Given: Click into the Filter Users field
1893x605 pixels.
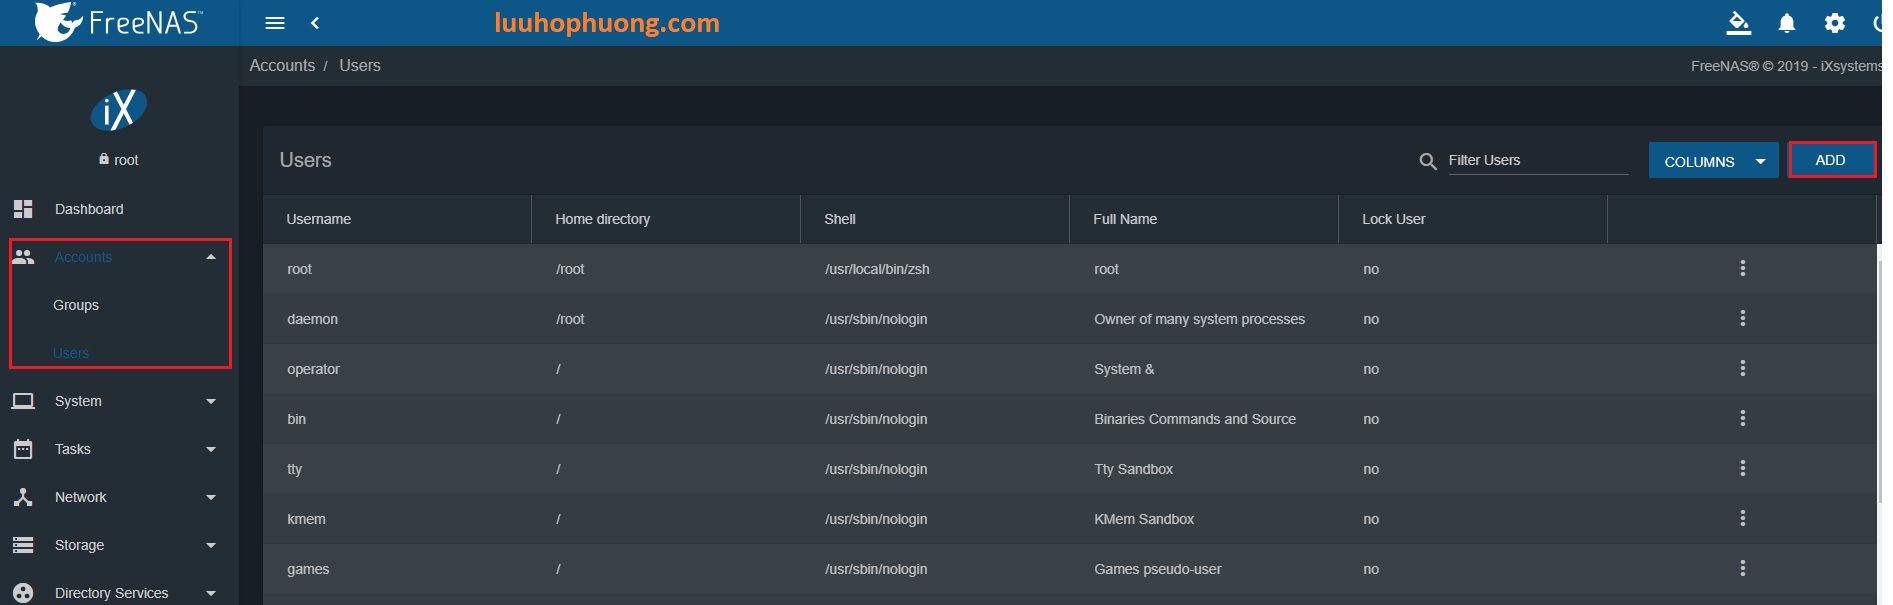Looking at the screenshot, I should tap(1537, 161).
